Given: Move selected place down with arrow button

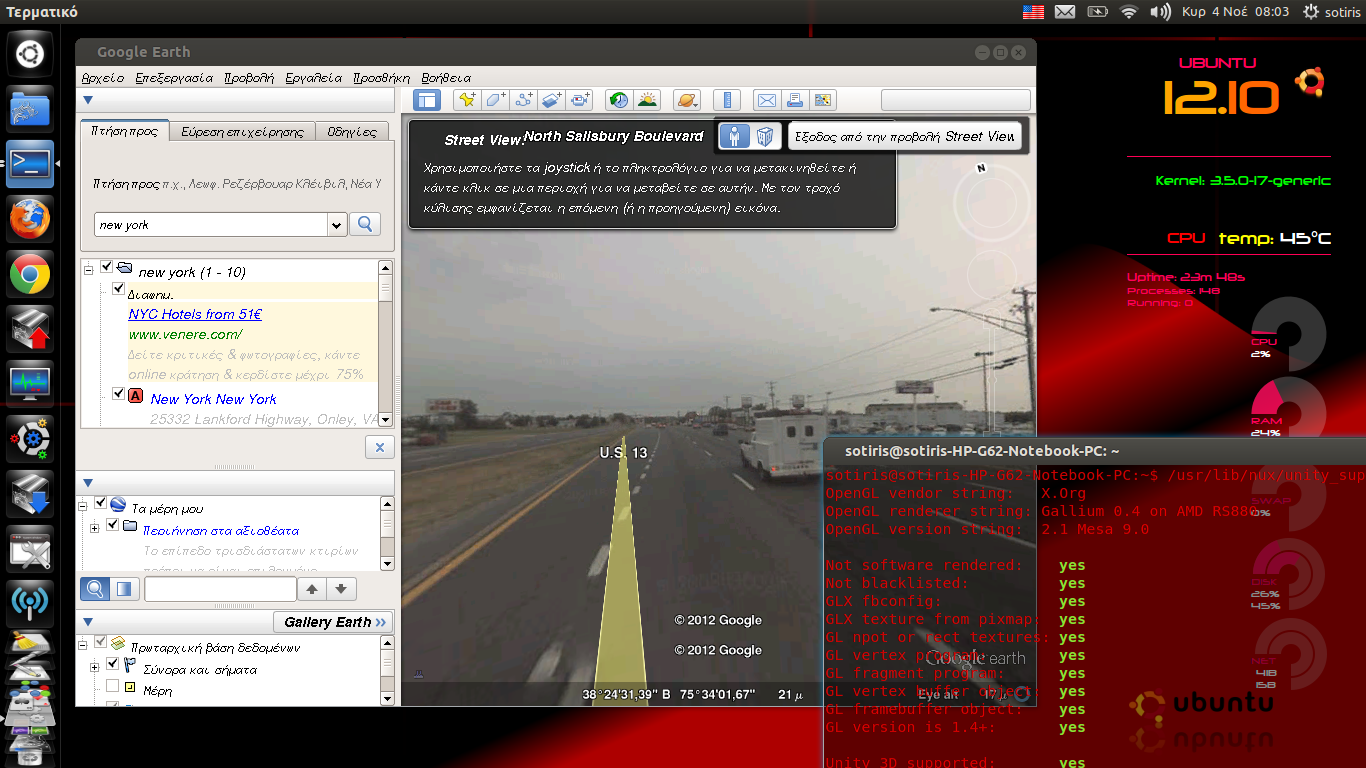Looking at the screenshot, I should click(x=341, y=589).
